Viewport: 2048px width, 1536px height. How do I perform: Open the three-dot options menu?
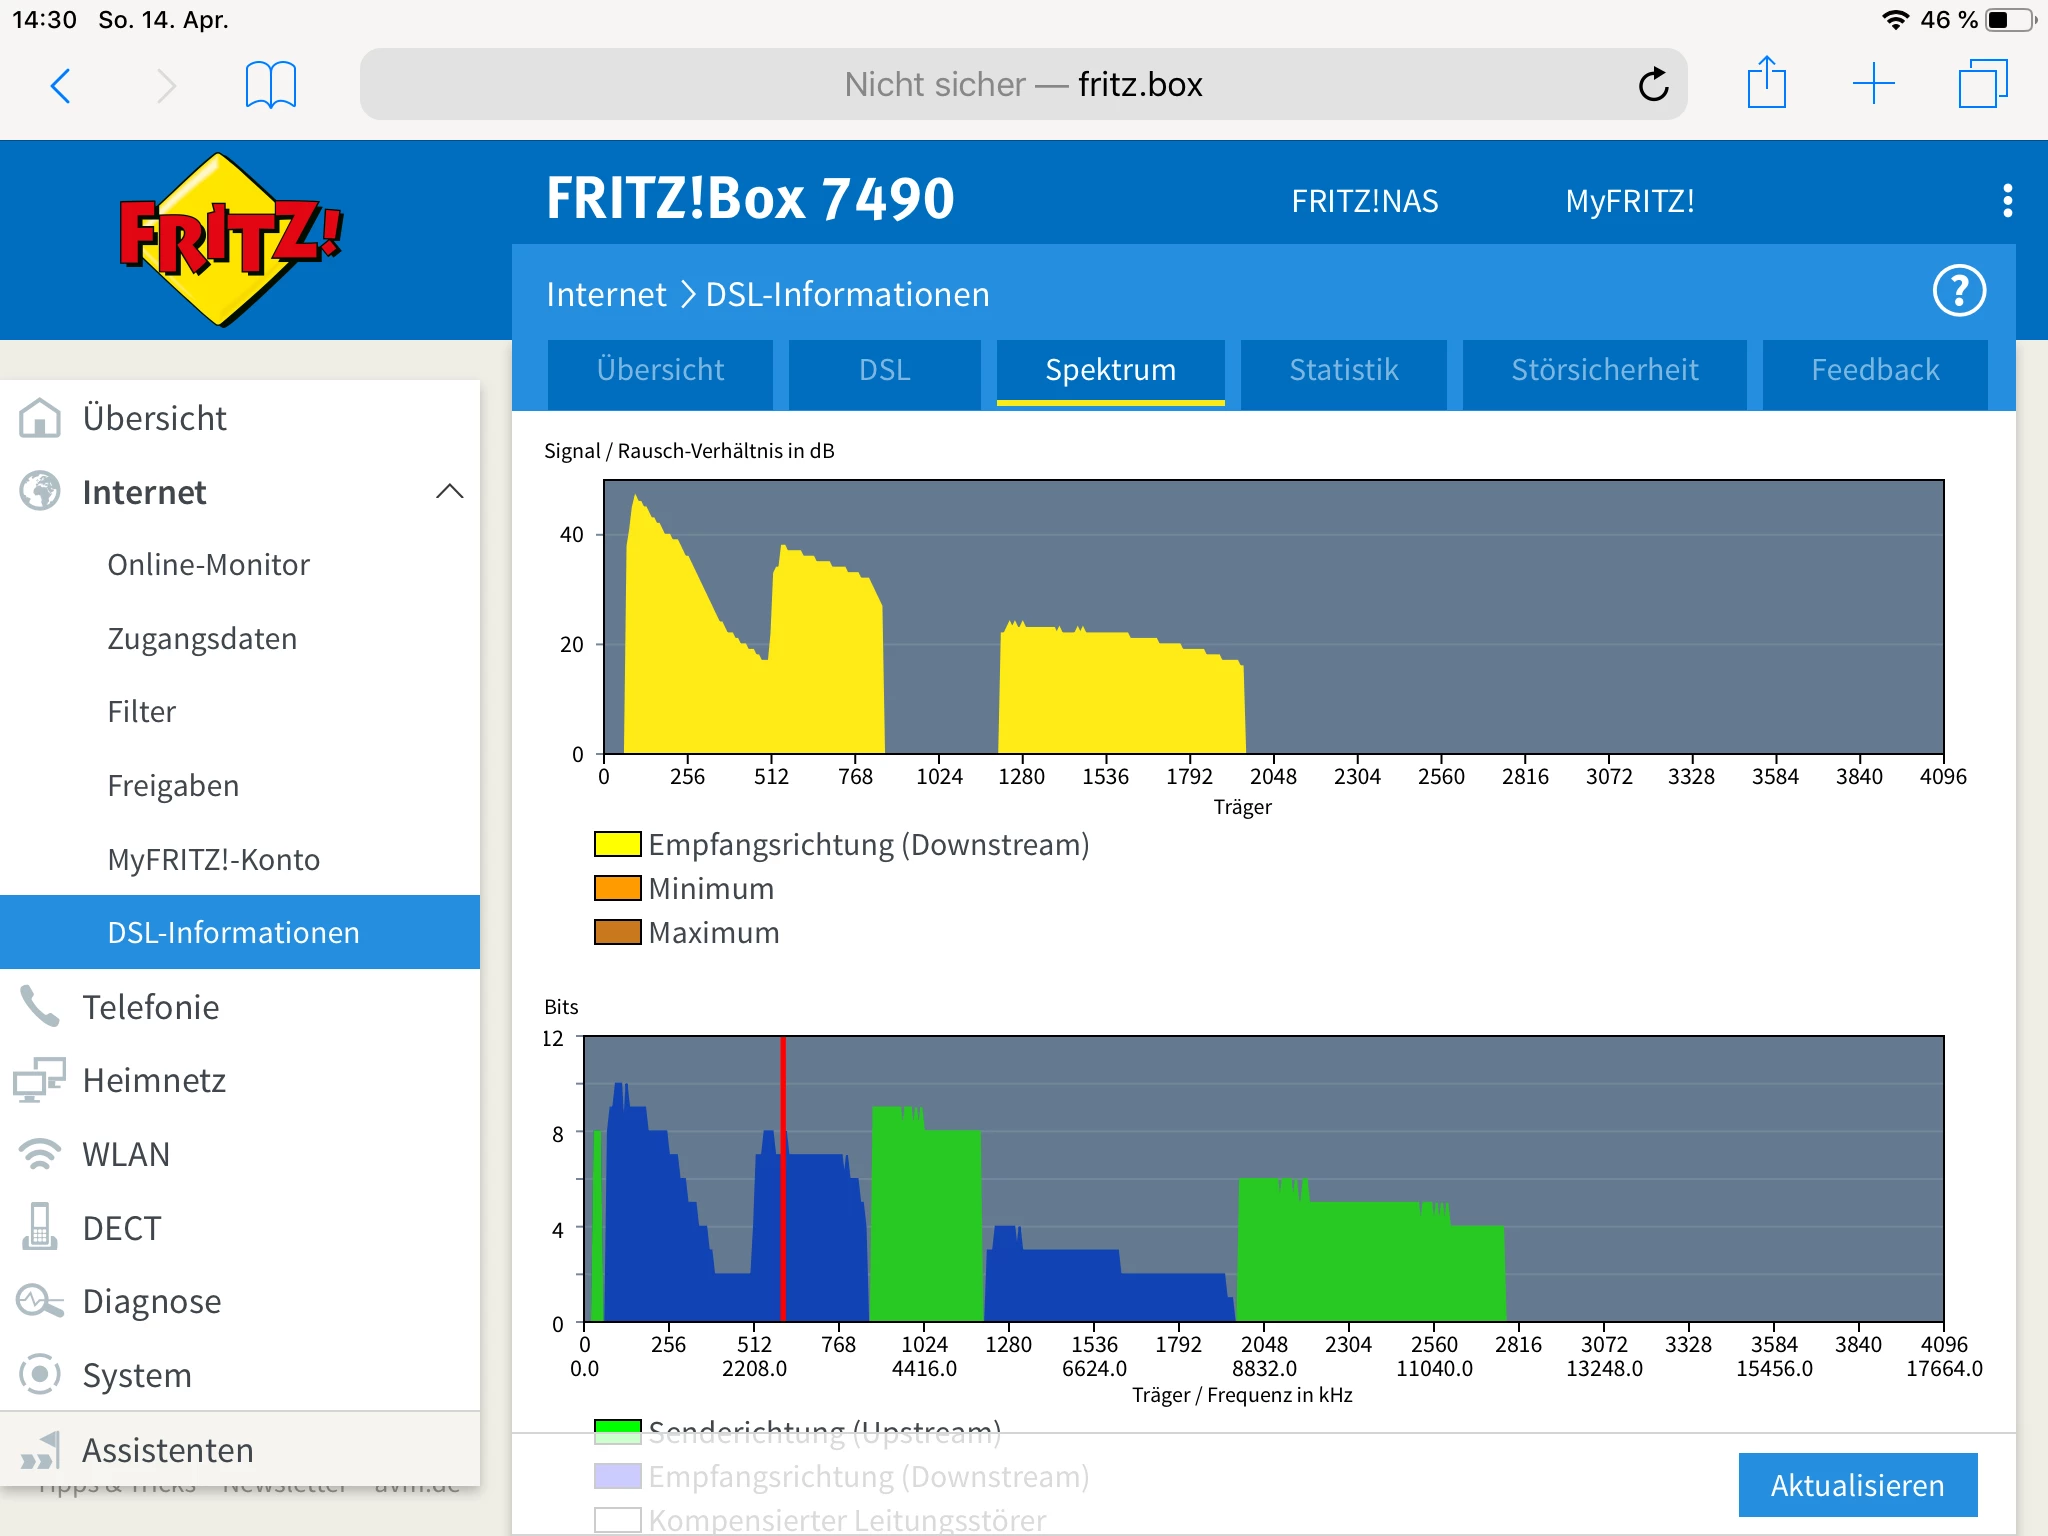click(2007, 201)
